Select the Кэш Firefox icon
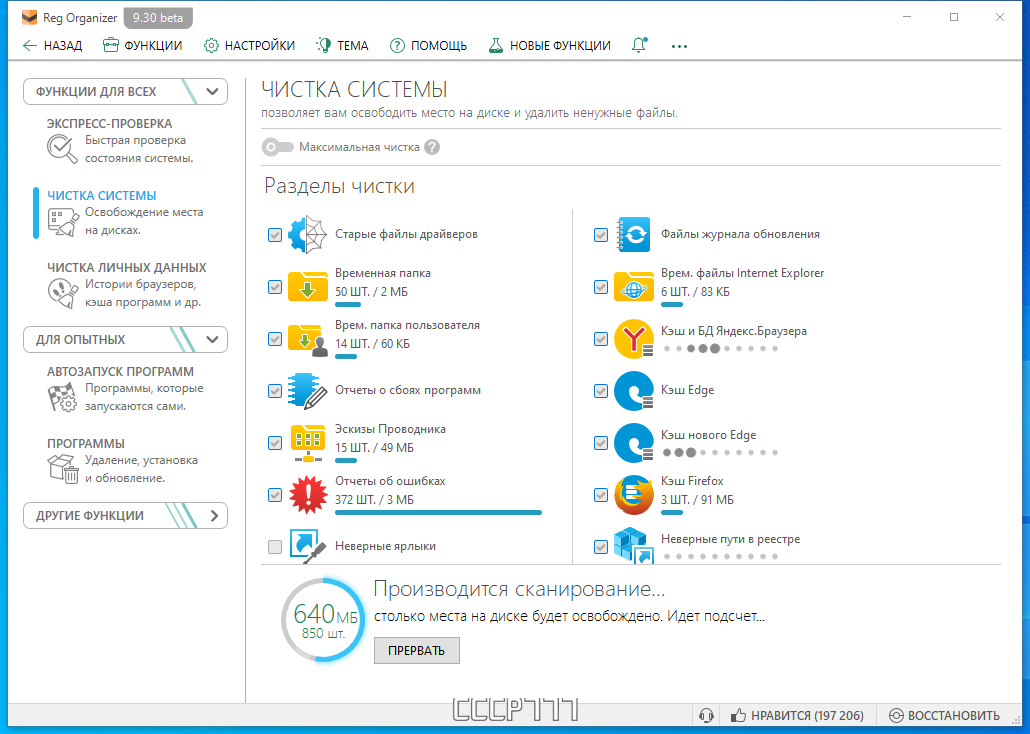This screenshot has width=1030, height=734. pos(634,494)
